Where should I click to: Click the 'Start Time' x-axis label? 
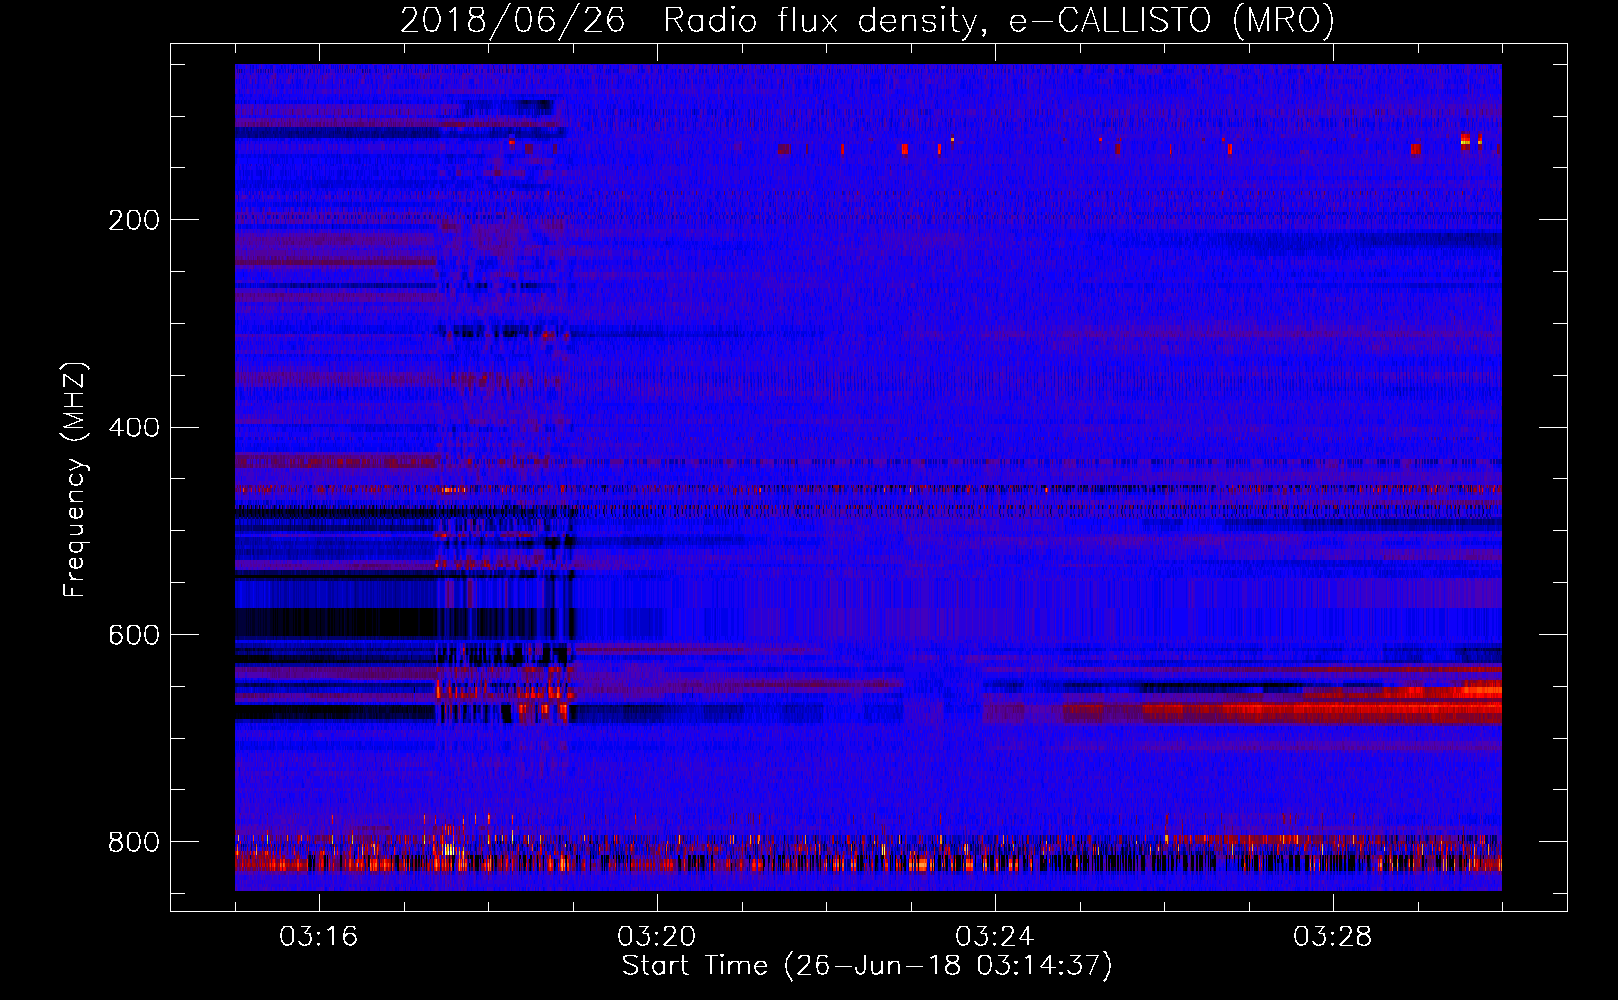pos(867,966)
